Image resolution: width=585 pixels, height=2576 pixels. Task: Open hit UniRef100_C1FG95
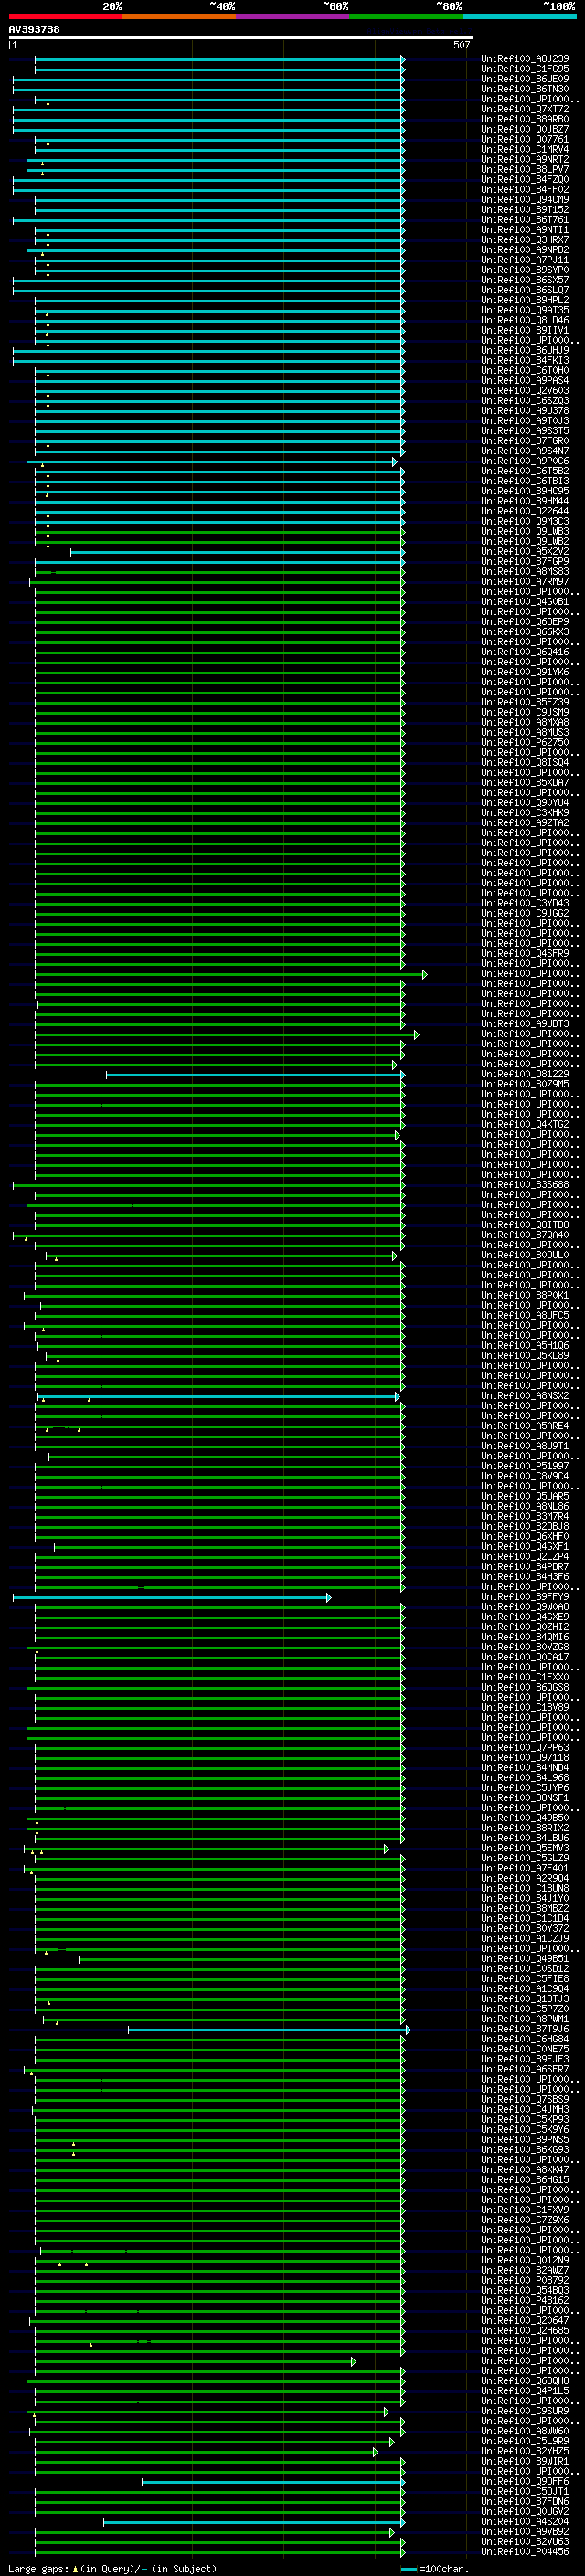click(x=525, y=69)
